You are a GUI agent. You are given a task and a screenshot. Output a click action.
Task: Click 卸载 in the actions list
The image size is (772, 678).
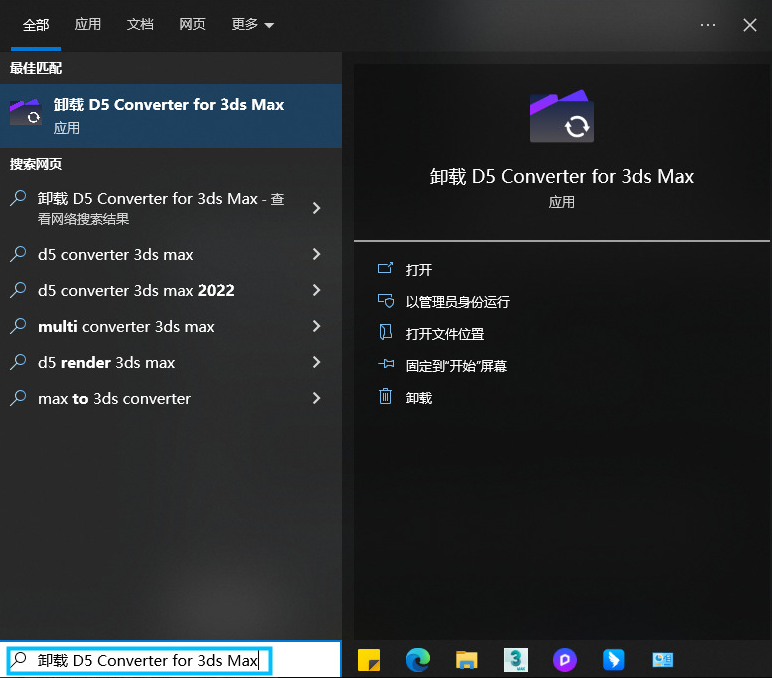(418, 398)
